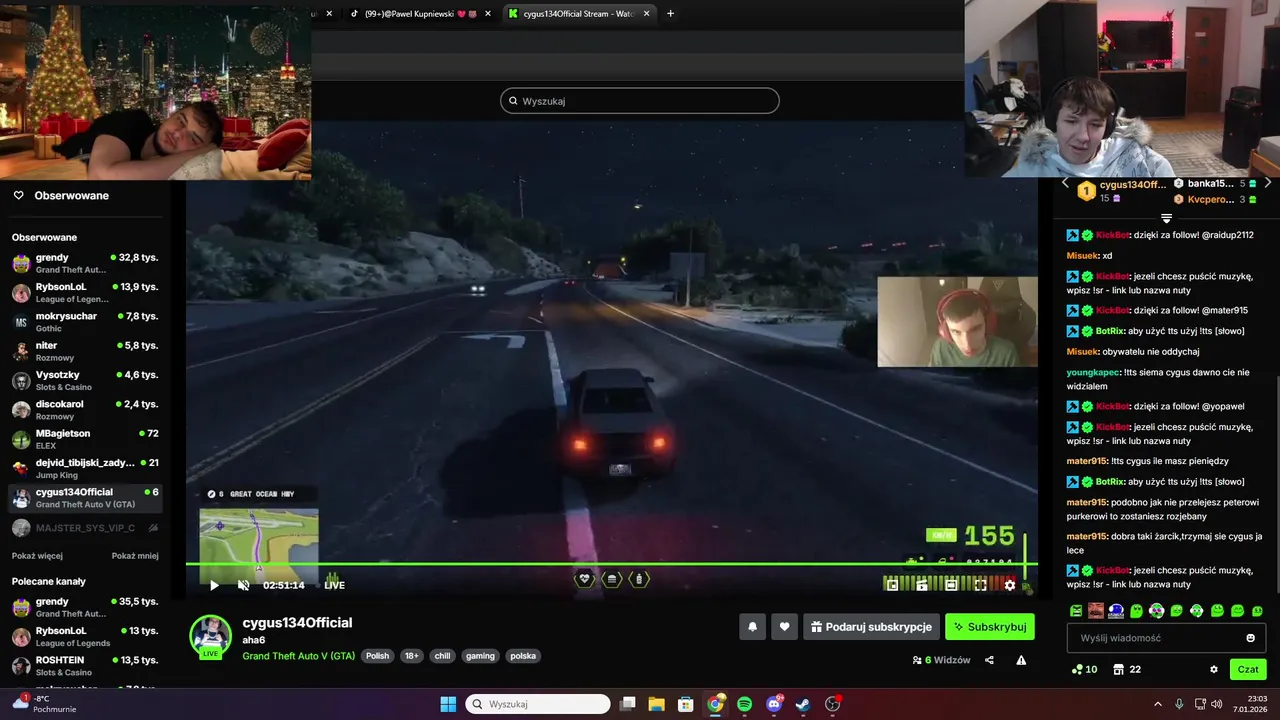Open clip creation in player

point(922,585)
